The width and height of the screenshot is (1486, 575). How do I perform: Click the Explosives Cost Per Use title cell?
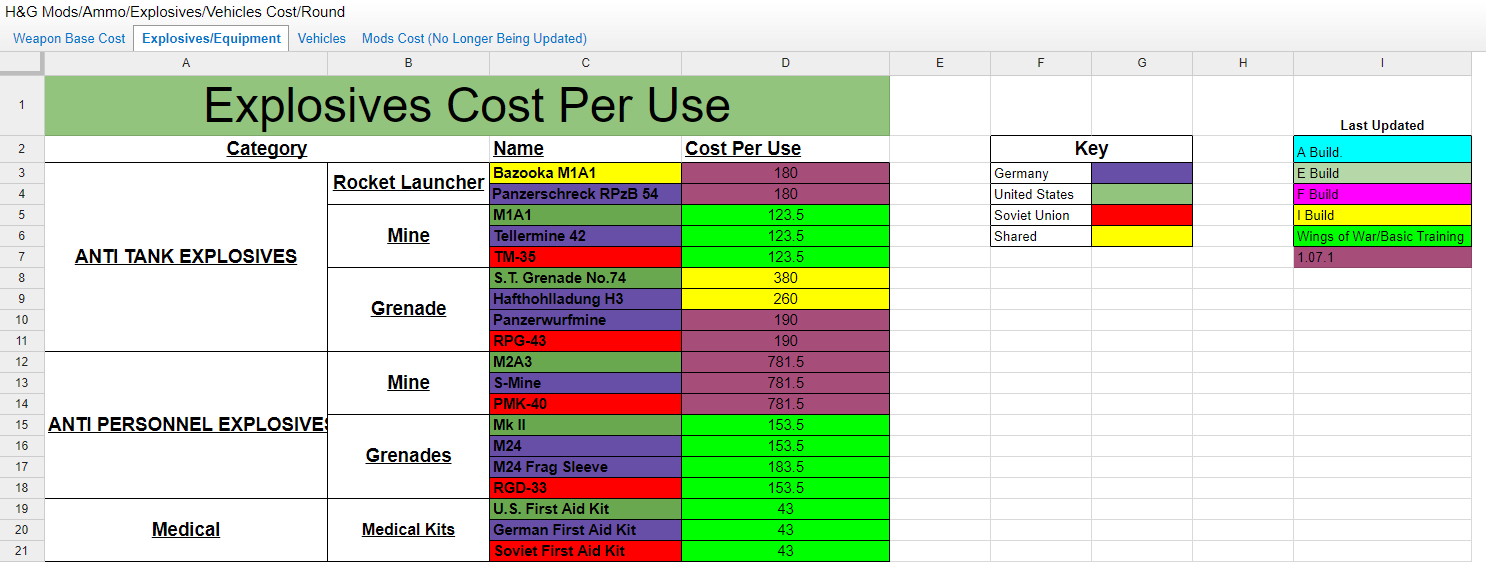click(467, 106)
